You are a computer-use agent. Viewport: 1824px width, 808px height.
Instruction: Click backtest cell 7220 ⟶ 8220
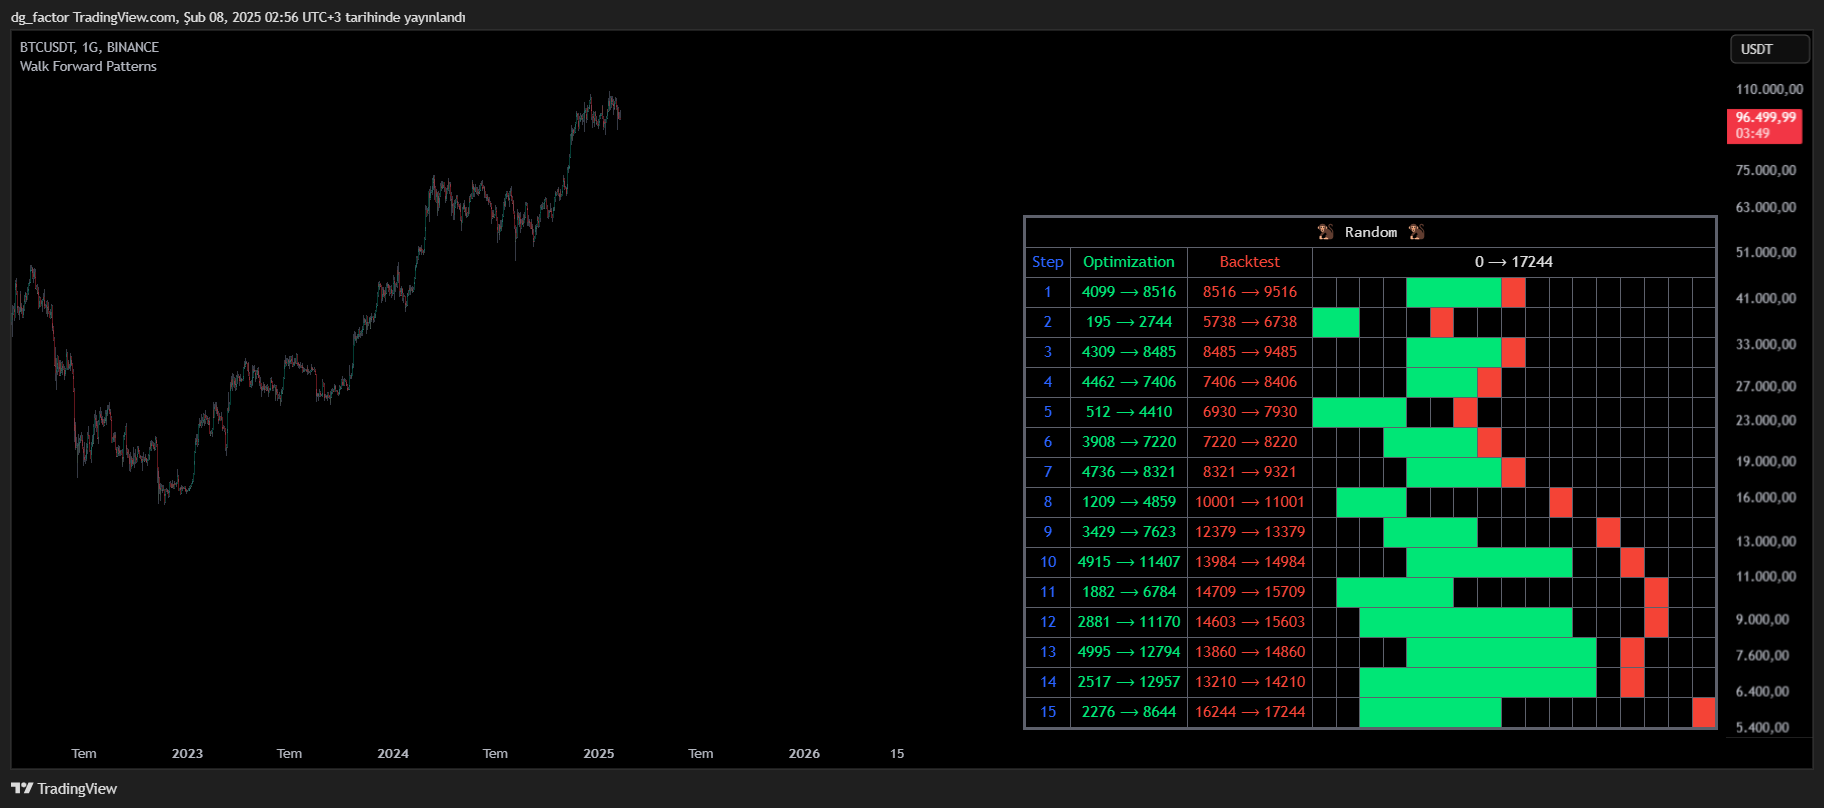pos(1249,442)
